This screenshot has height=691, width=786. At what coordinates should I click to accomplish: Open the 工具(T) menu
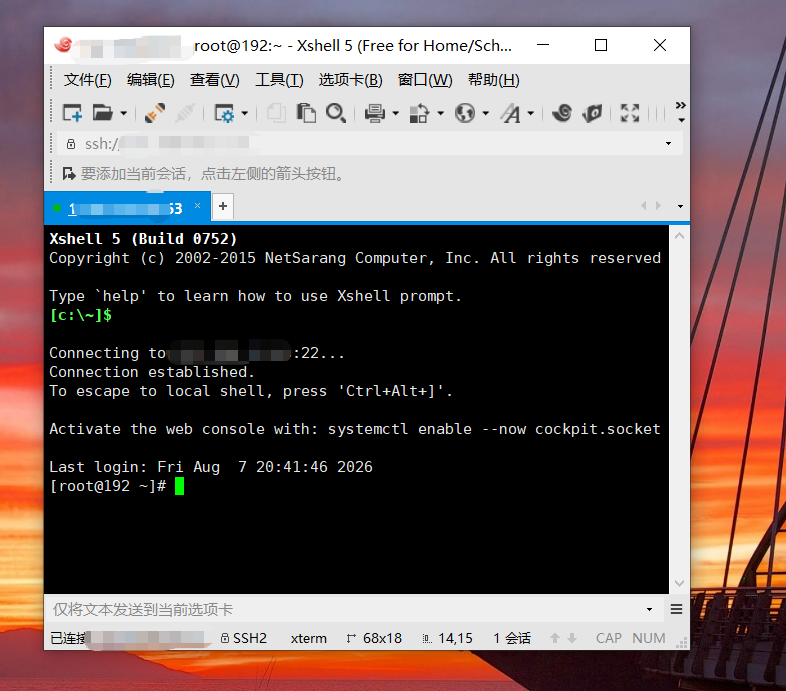(x=279, y=80)
